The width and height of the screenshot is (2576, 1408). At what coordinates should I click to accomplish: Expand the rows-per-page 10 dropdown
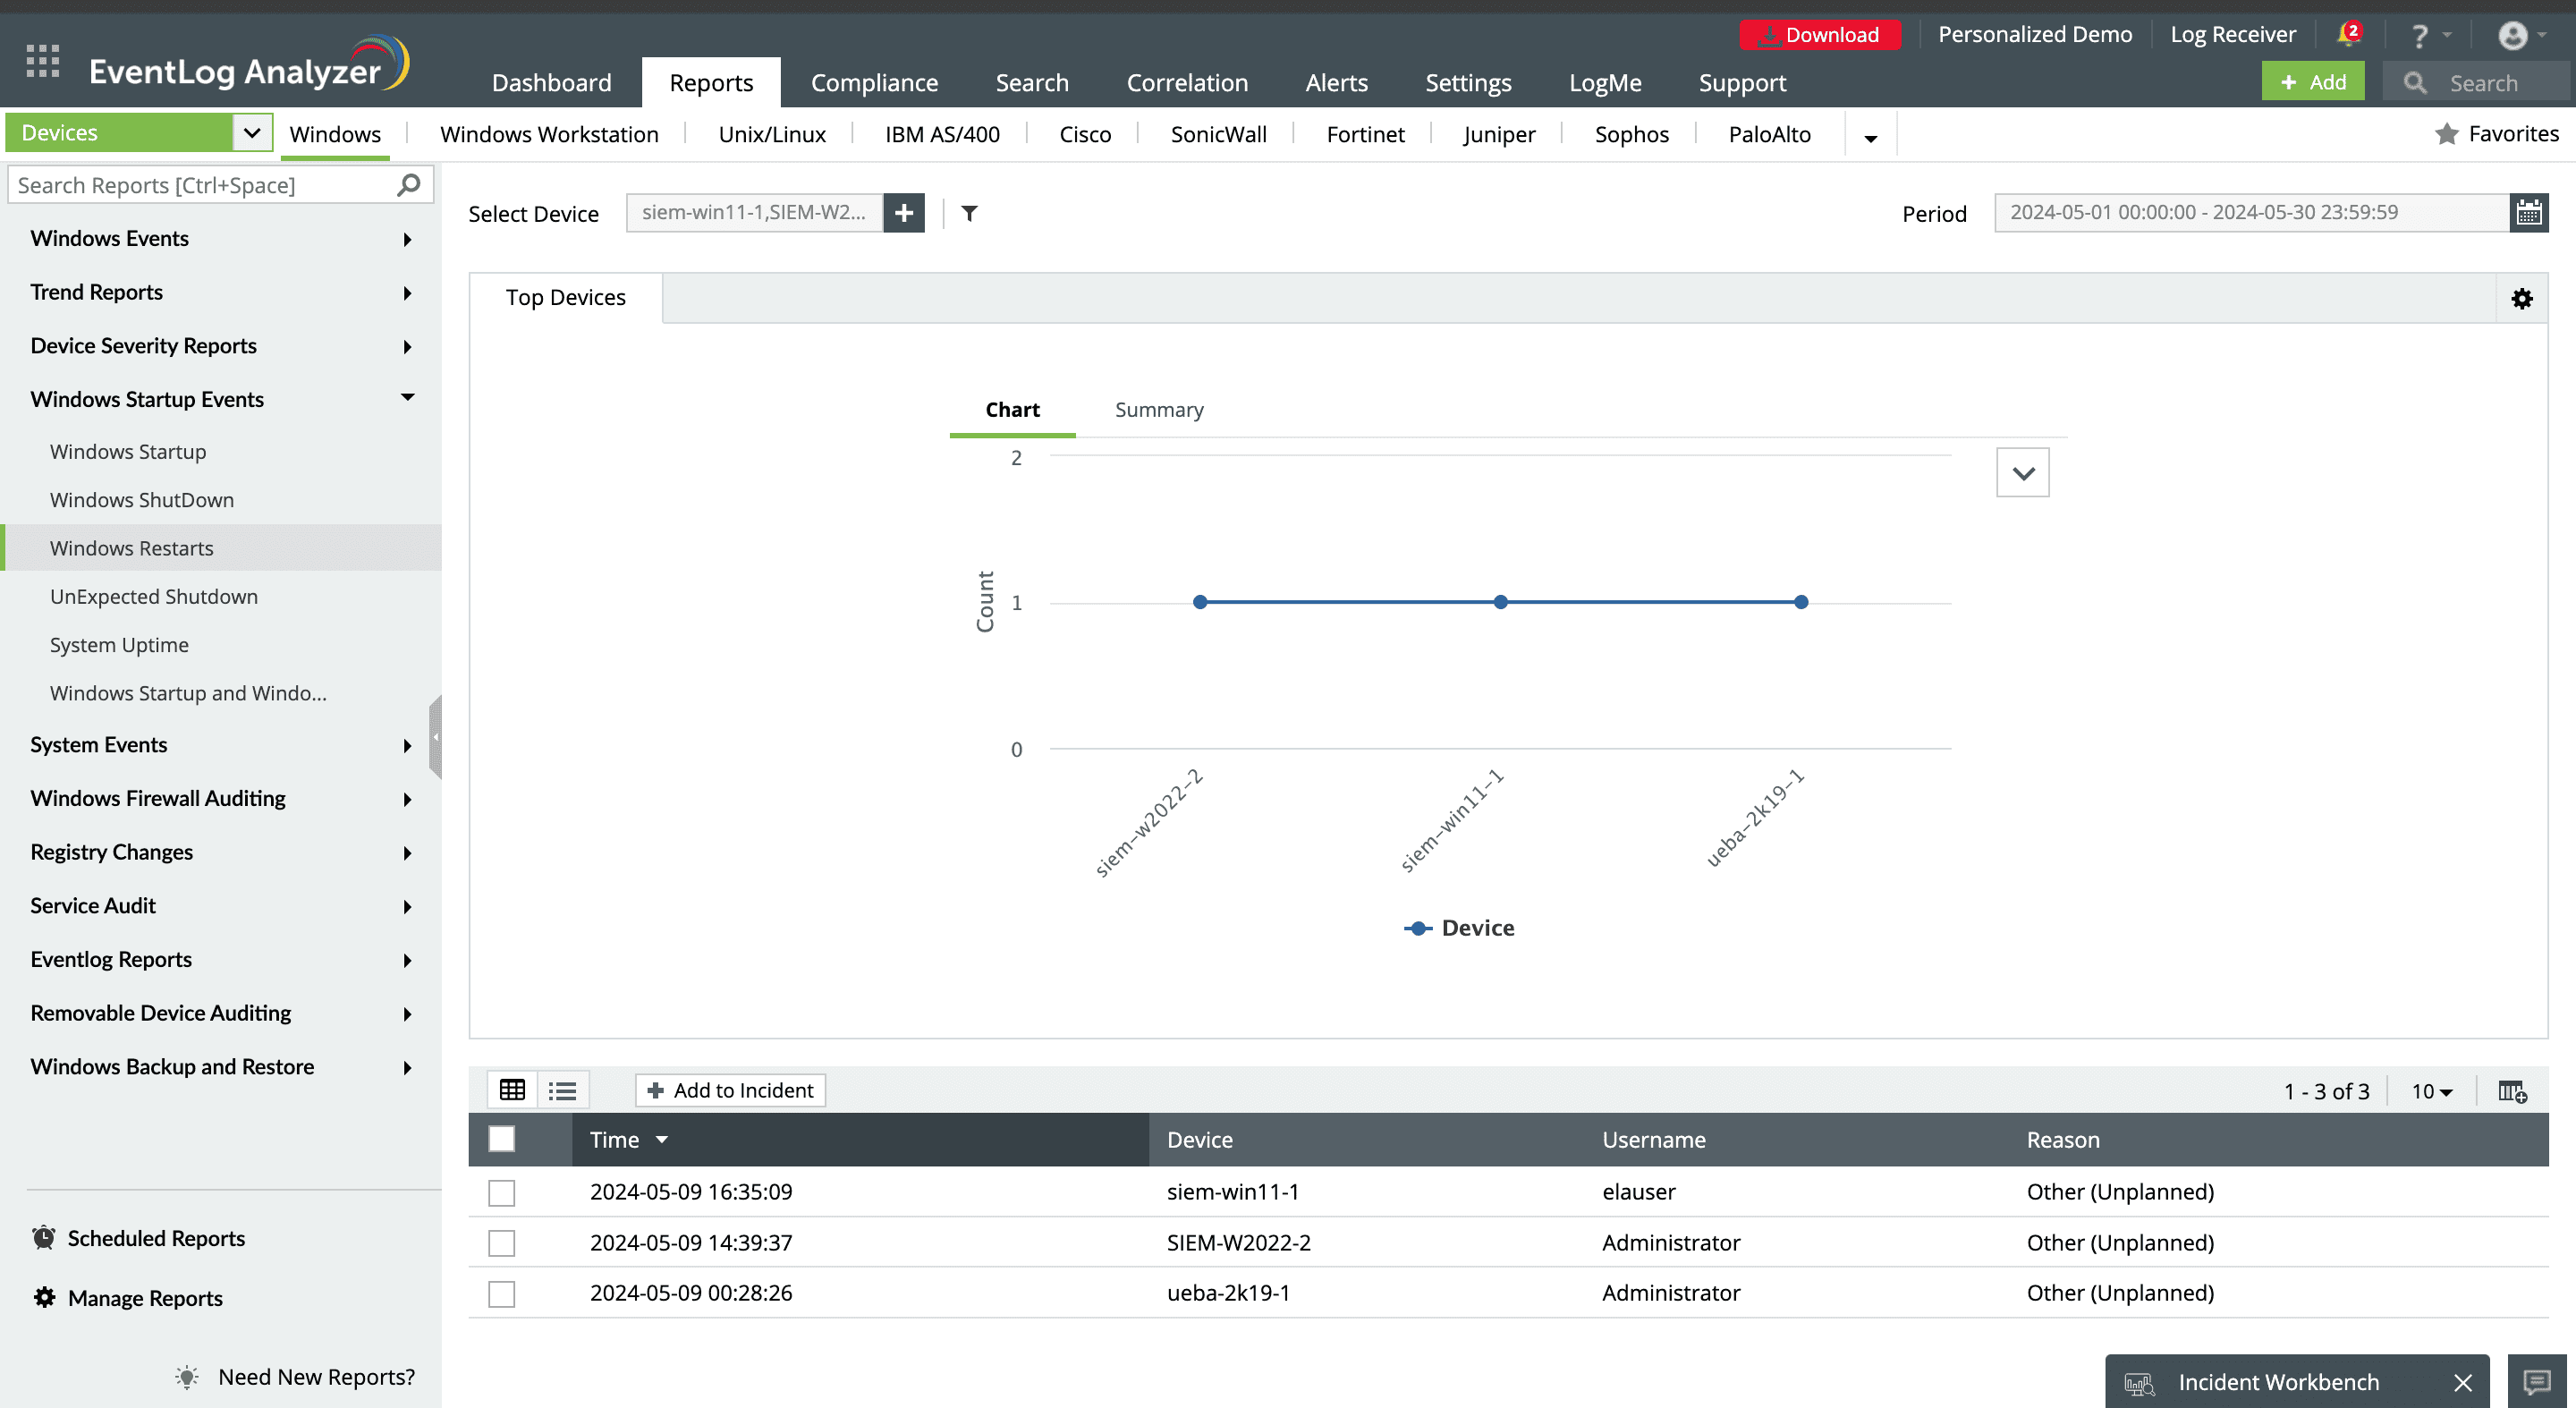[2431, 1091]
